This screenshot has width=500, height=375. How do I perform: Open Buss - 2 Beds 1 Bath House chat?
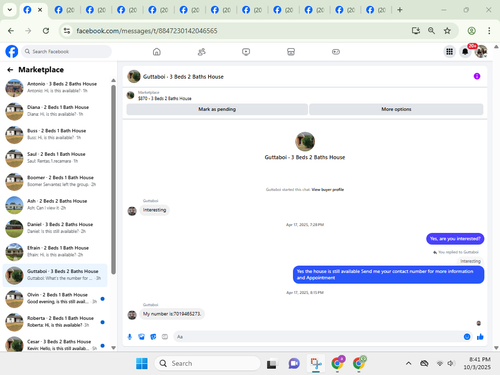pyautogui.click(x=55, y=134)
